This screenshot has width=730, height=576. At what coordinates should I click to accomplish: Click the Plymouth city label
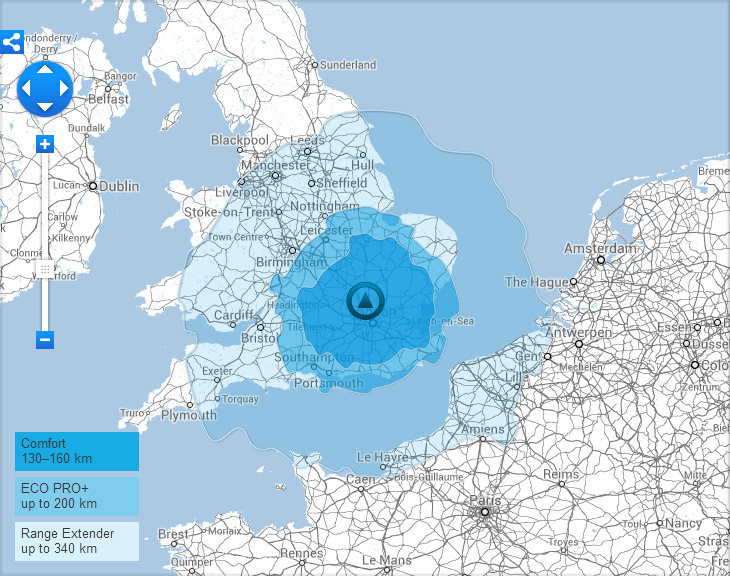[x=187, y=415]
